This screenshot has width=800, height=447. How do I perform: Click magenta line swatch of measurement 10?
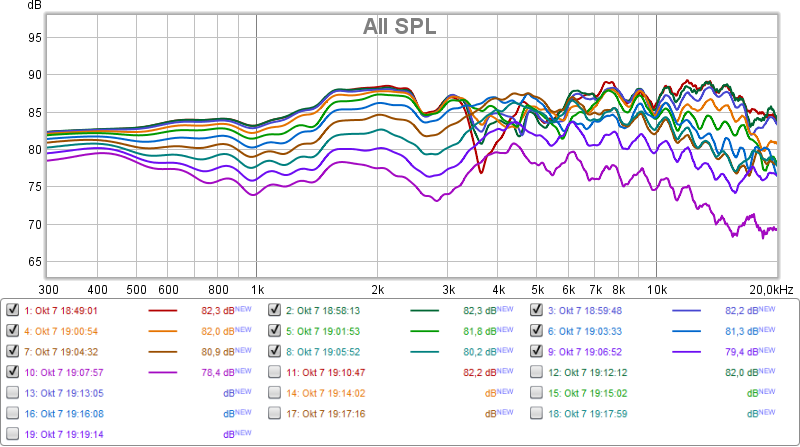[167, 373]
